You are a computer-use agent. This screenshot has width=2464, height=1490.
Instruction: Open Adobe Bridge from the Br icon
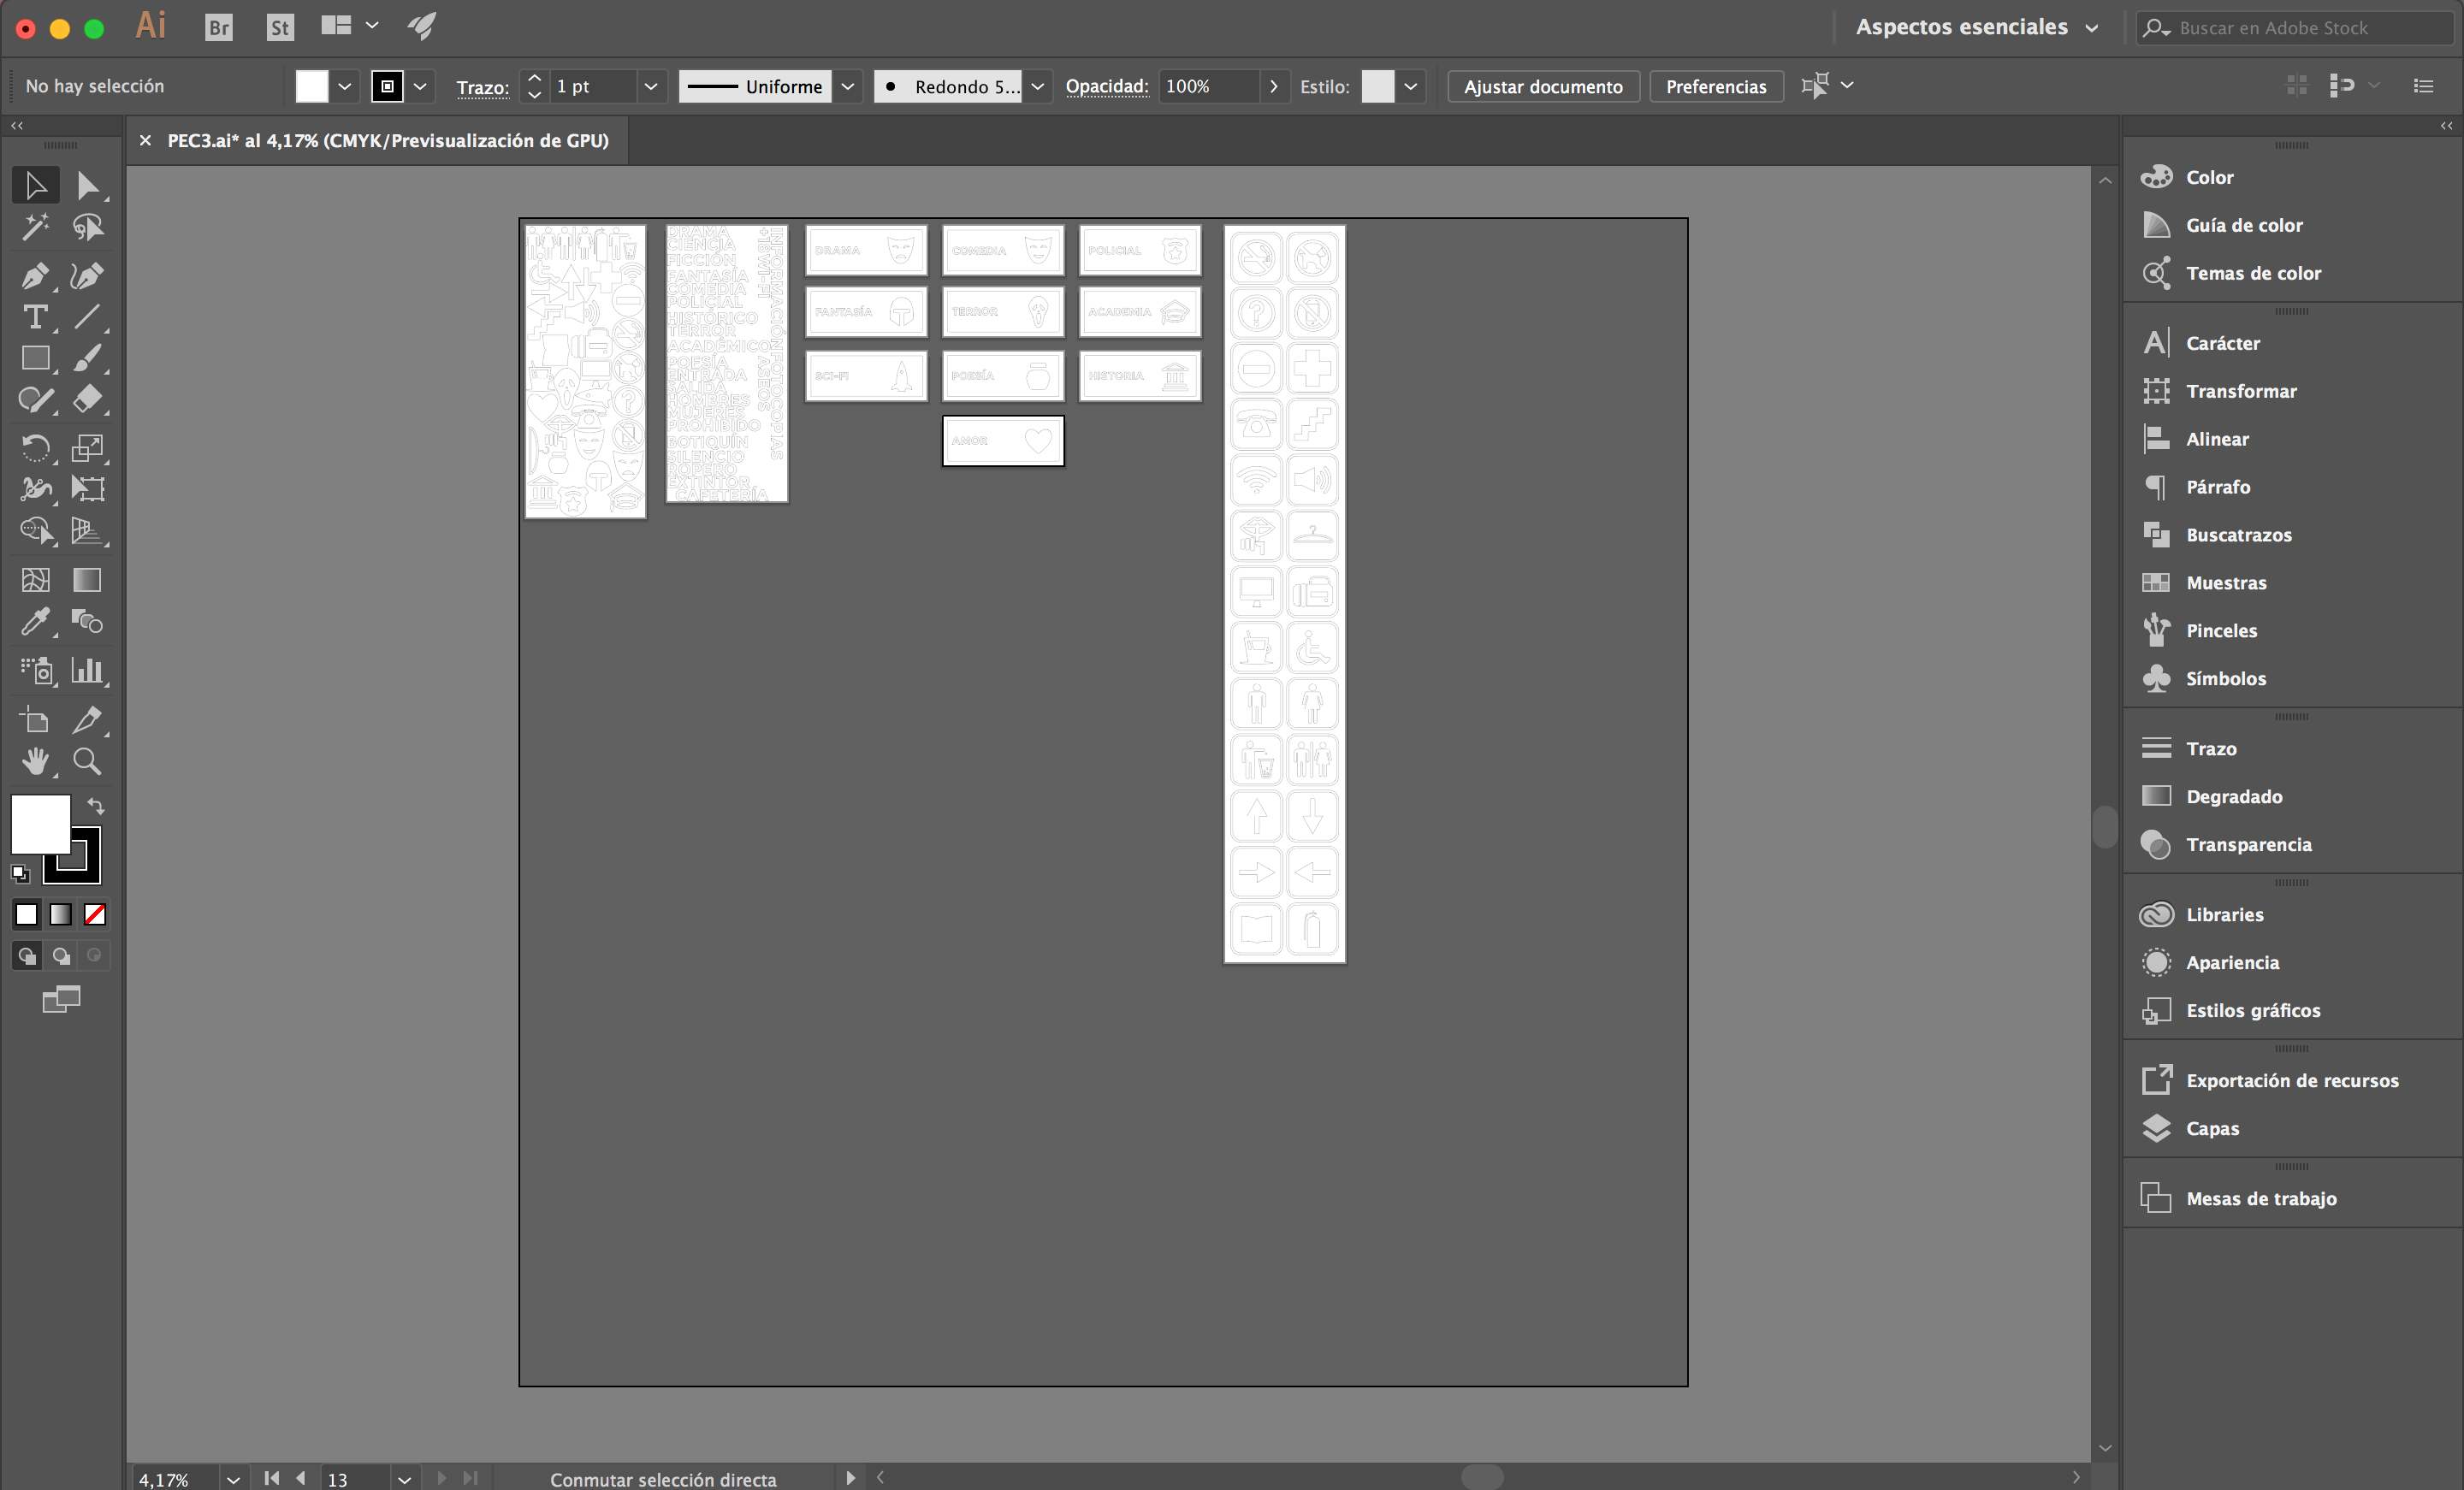coord(218,27)
